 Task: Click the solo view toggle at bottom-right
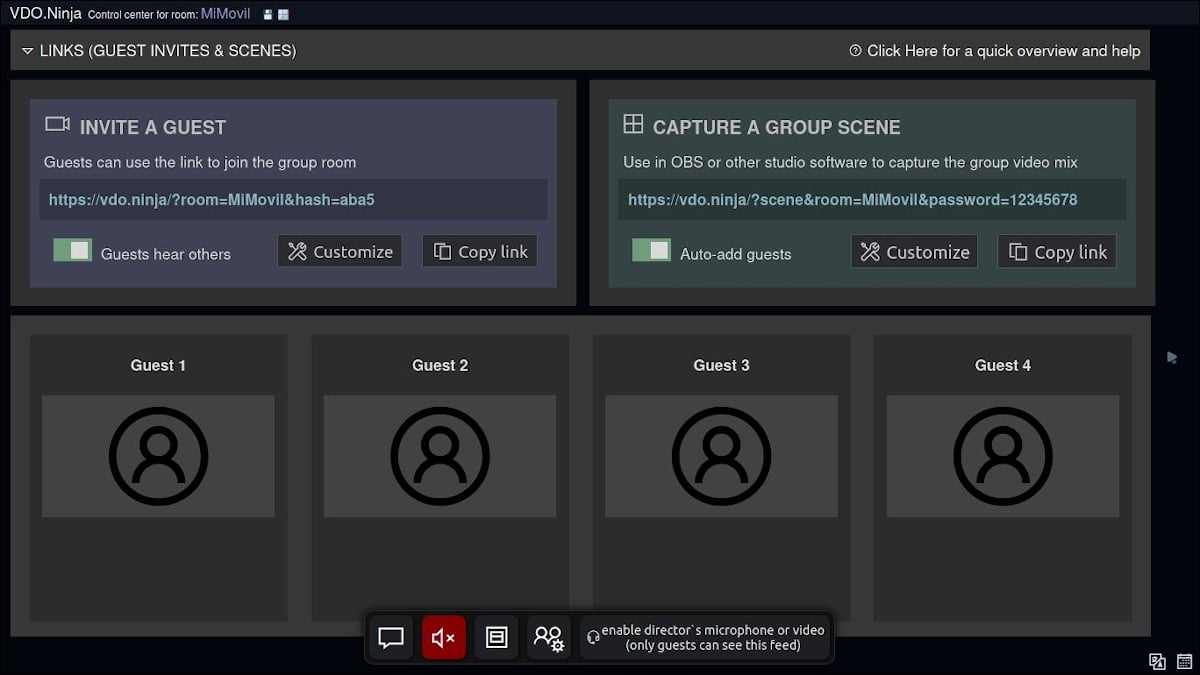(x=1157, y=661)
